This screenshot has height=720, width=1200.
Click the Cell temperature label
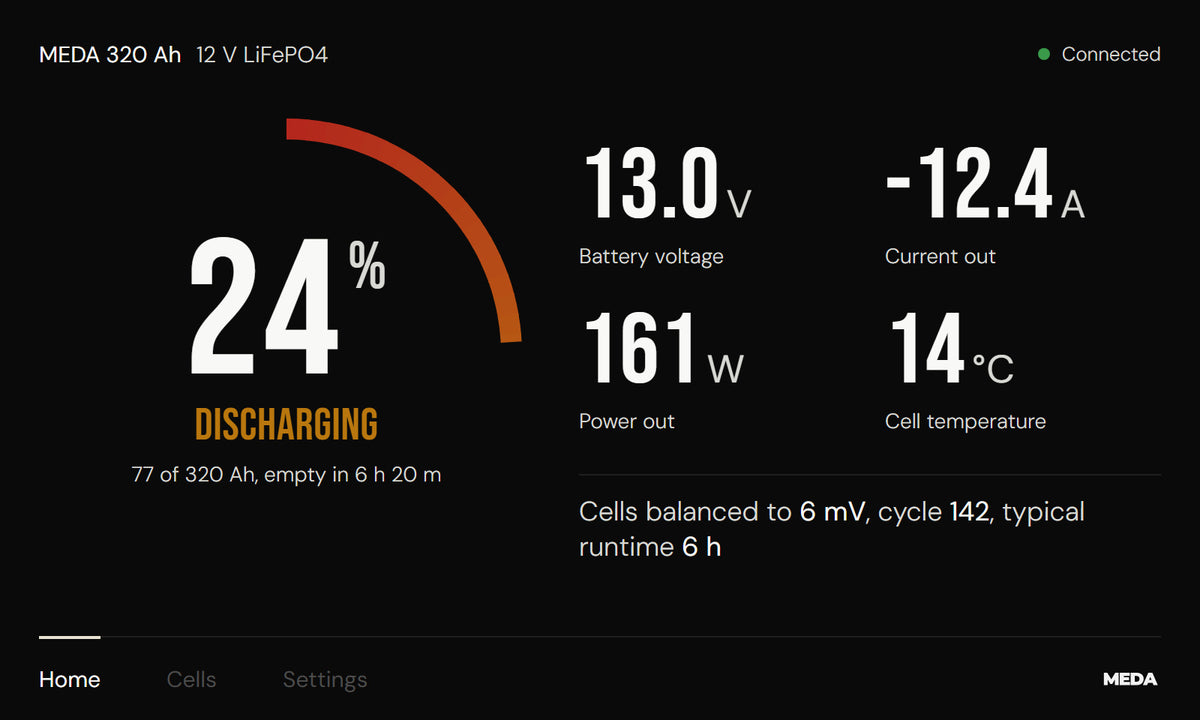click(x=965, y=422)
